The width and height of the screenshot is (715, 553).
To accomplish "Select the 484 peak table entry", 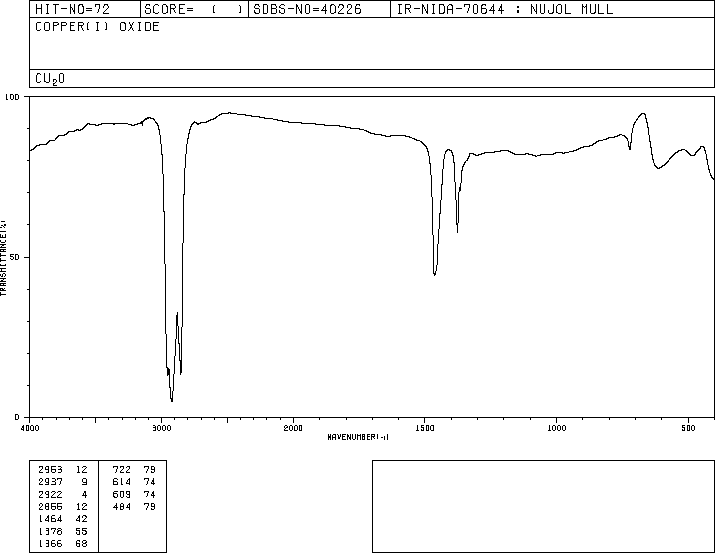I will click(134, 506).
